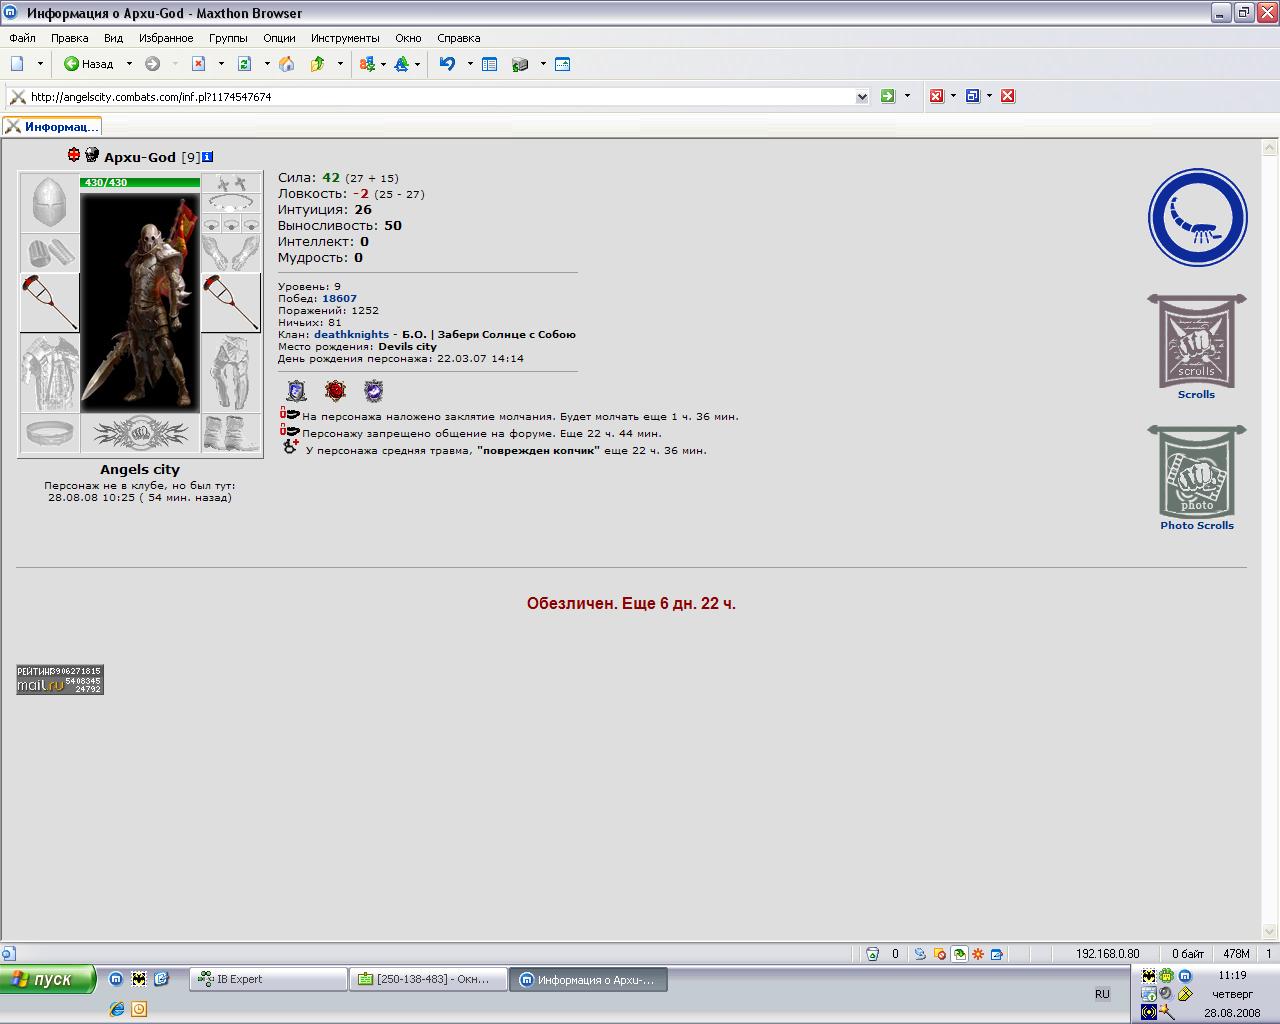1280x1024 pixels.
Task: Open the Photo Scrolls link
Action: click(x=1197, y=526)
